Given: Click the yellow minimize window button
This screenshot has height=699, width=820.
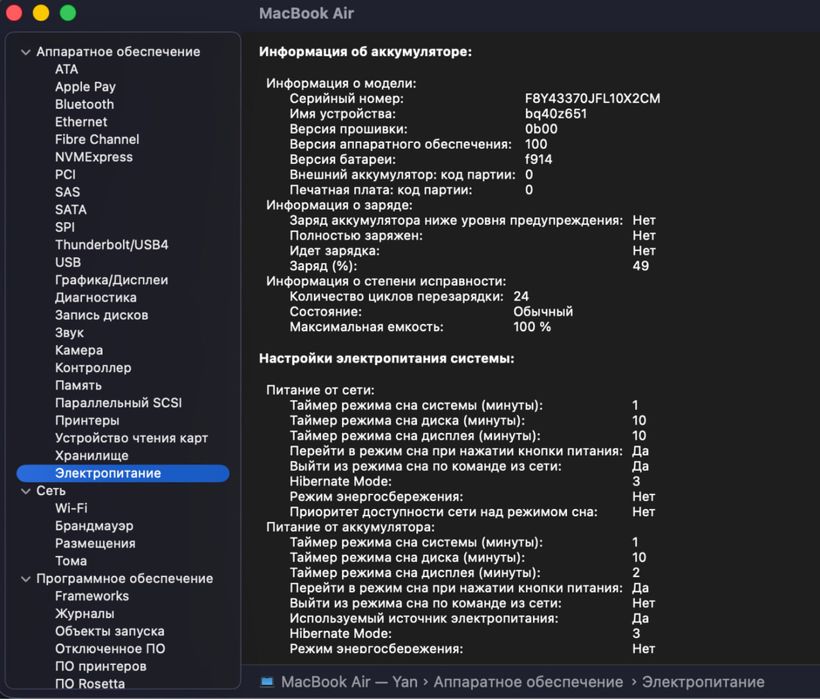Looking at the screenshot, I should (x=41, y=13).
